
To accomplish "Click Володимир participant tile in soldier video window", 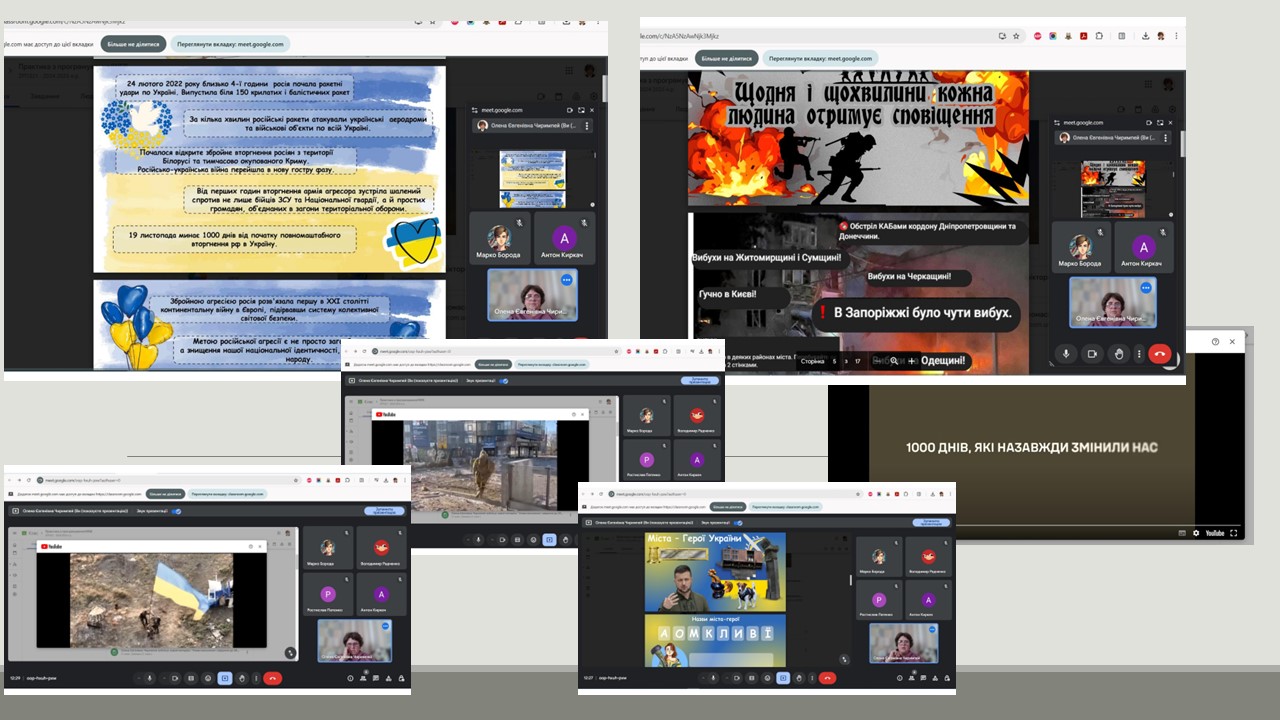I will (x=698, y=415).
